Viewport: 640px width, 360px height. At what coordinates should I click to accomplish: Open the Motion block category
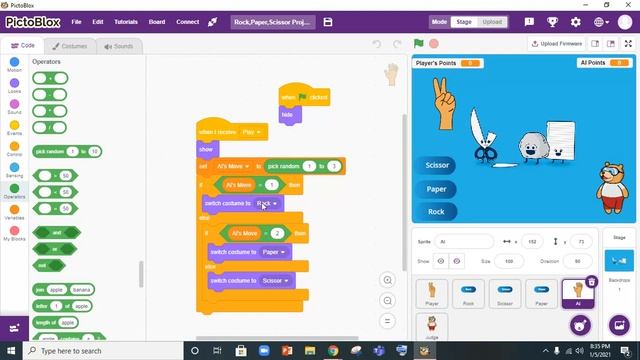pos(14,64)
